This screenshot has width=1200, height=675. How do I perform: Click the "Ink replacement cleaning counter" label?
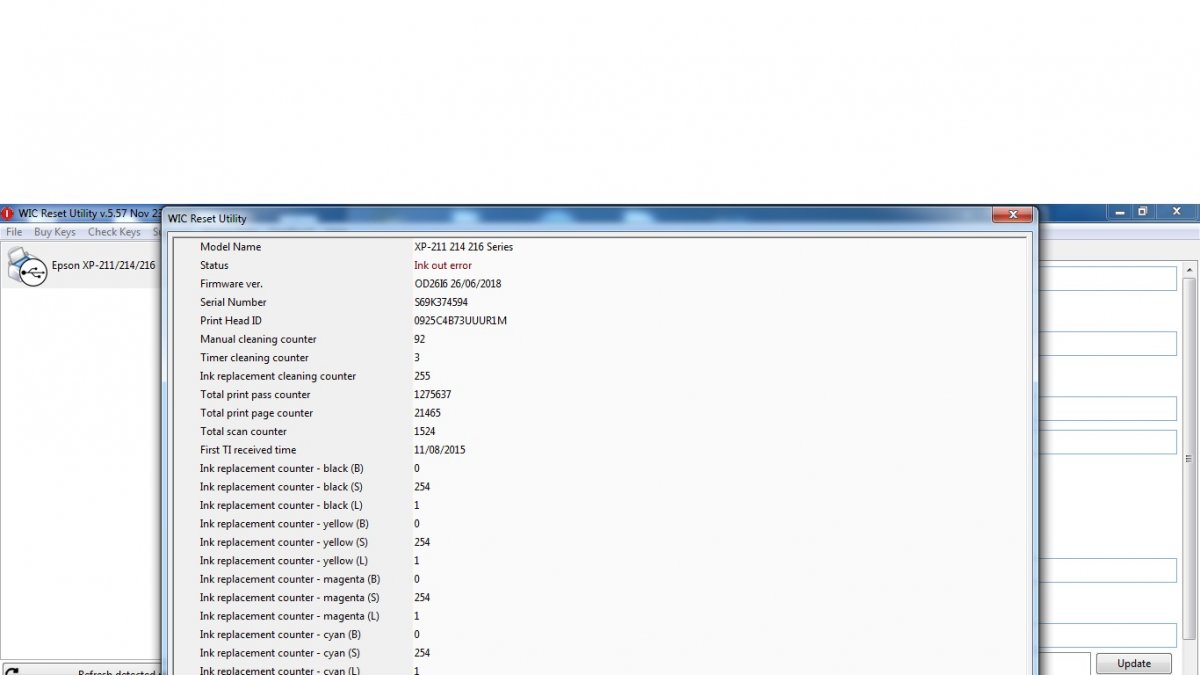point(278,376)
